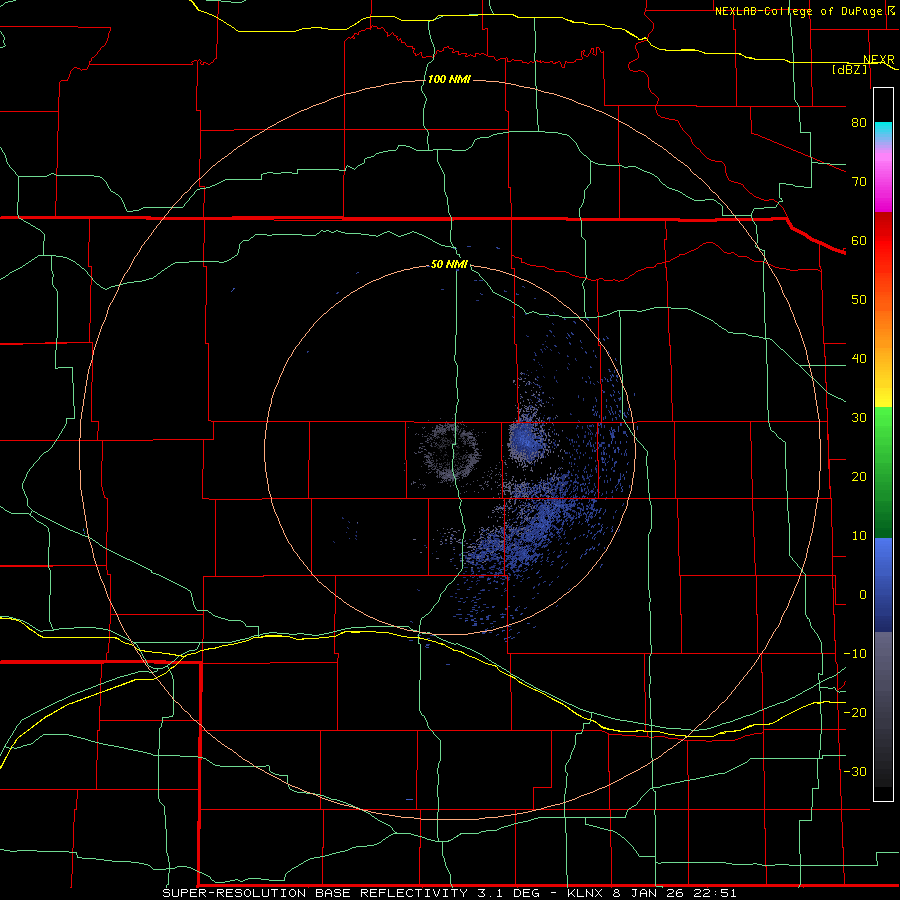
Task: Pick the yellow band of the color bar
Action: point(883,390)
